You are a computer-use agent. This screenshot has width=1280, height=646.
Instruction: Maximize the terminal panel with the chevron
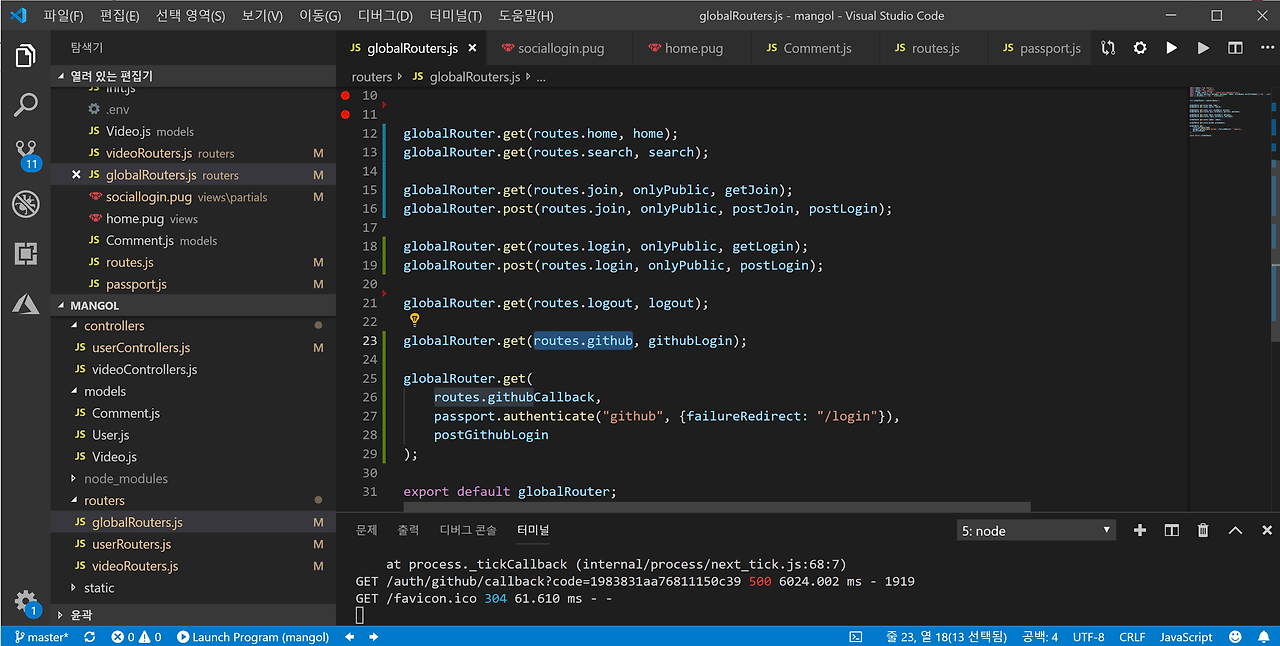(1235, 530)
